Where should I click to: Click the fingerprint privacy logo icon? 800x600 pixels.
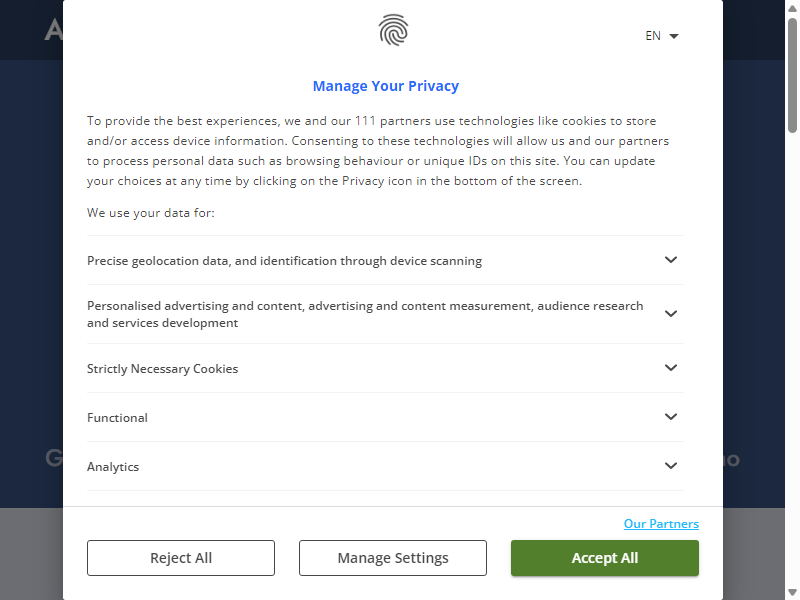coord(393,30)
